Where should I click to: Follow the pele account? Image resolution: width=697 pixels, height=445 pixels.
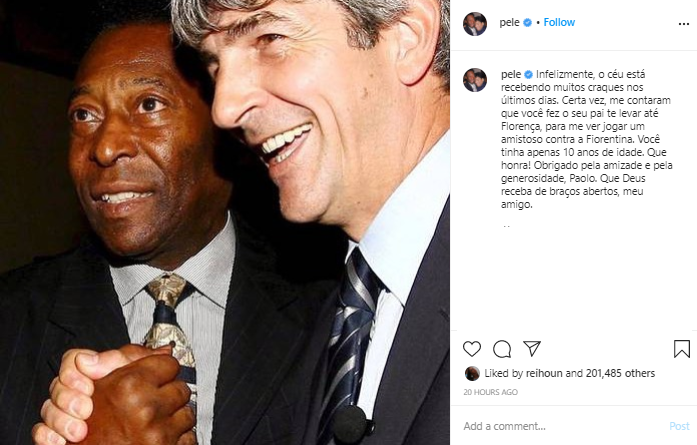click(559, 20)
